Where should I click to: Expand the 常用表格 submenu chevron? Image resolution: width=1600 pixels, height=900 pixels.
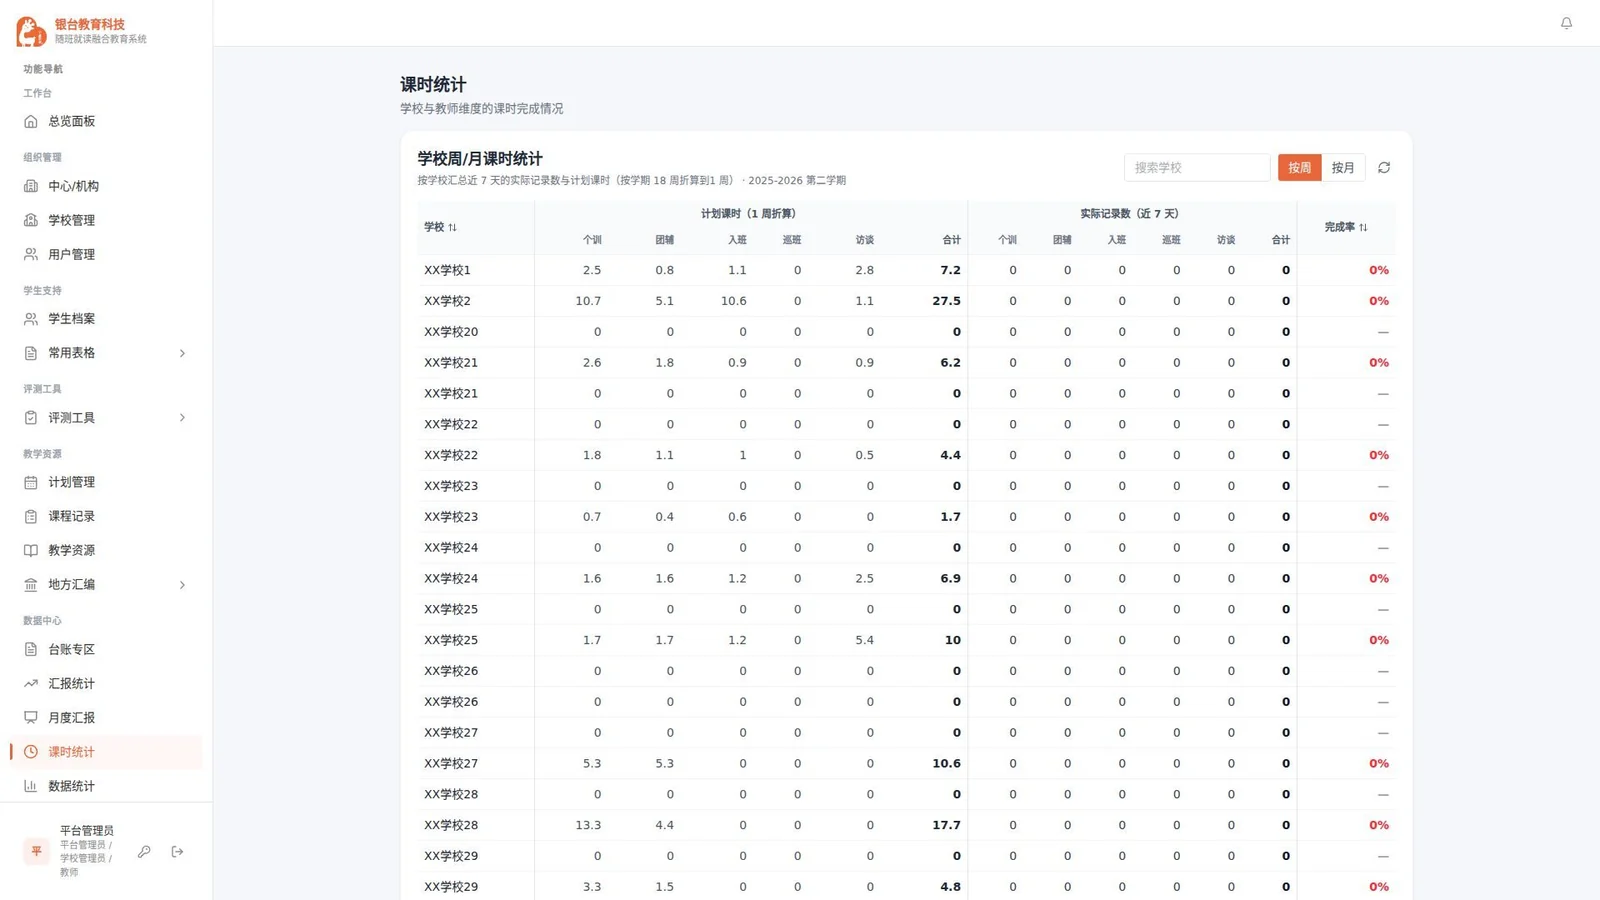182,353
